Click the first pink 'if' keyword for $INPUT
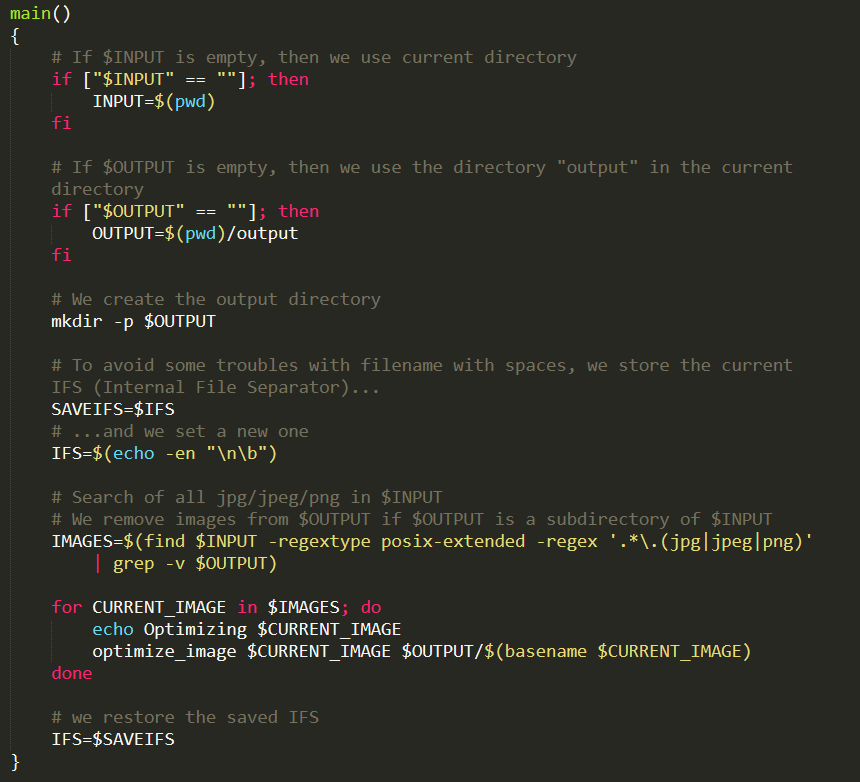860x782 pixels. [61, 80]
